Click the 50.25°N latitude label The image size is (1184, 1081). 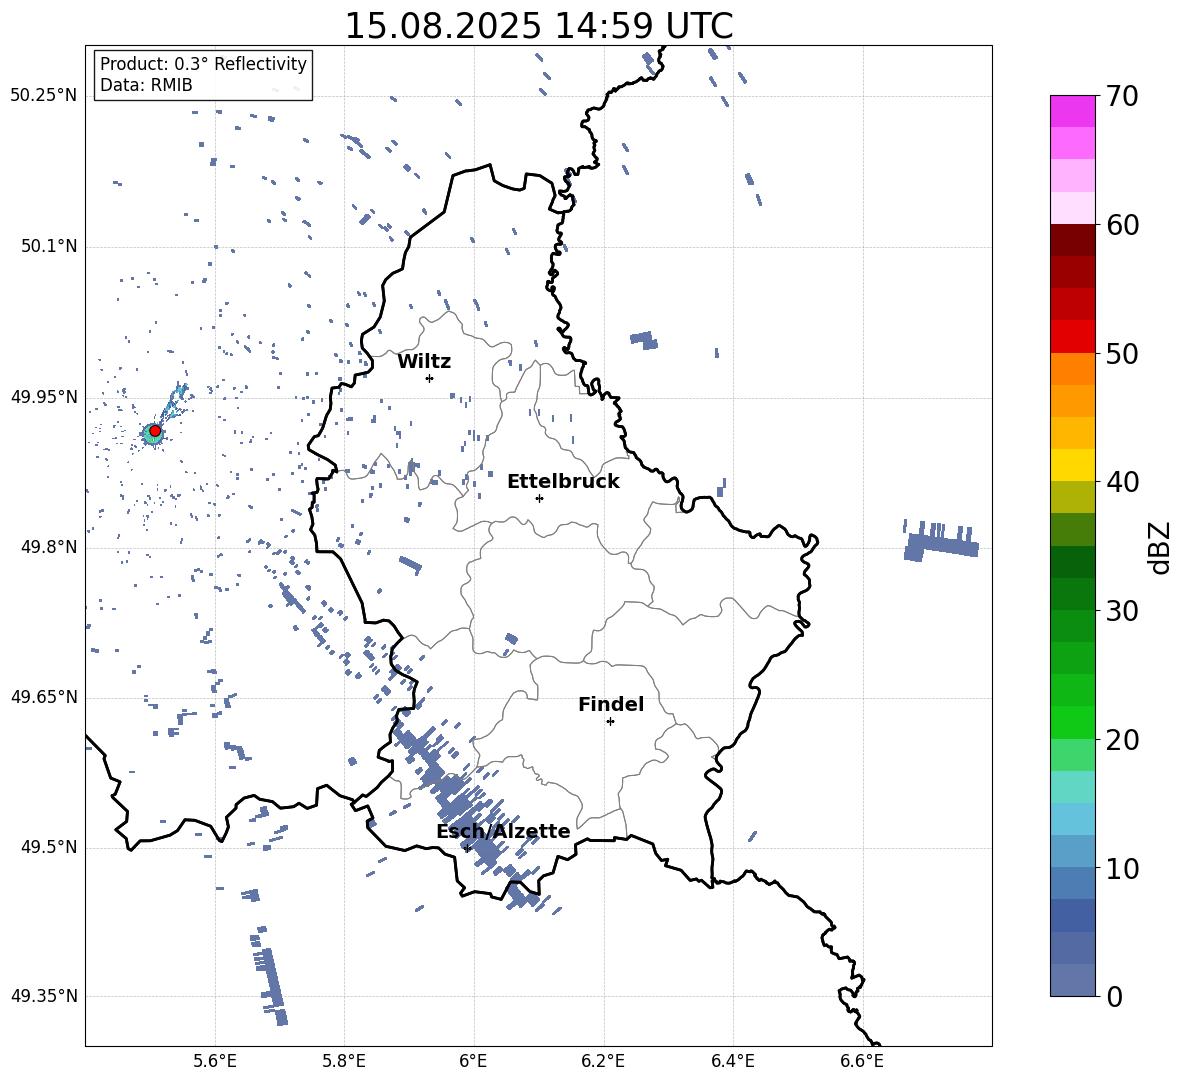(44, 96)
